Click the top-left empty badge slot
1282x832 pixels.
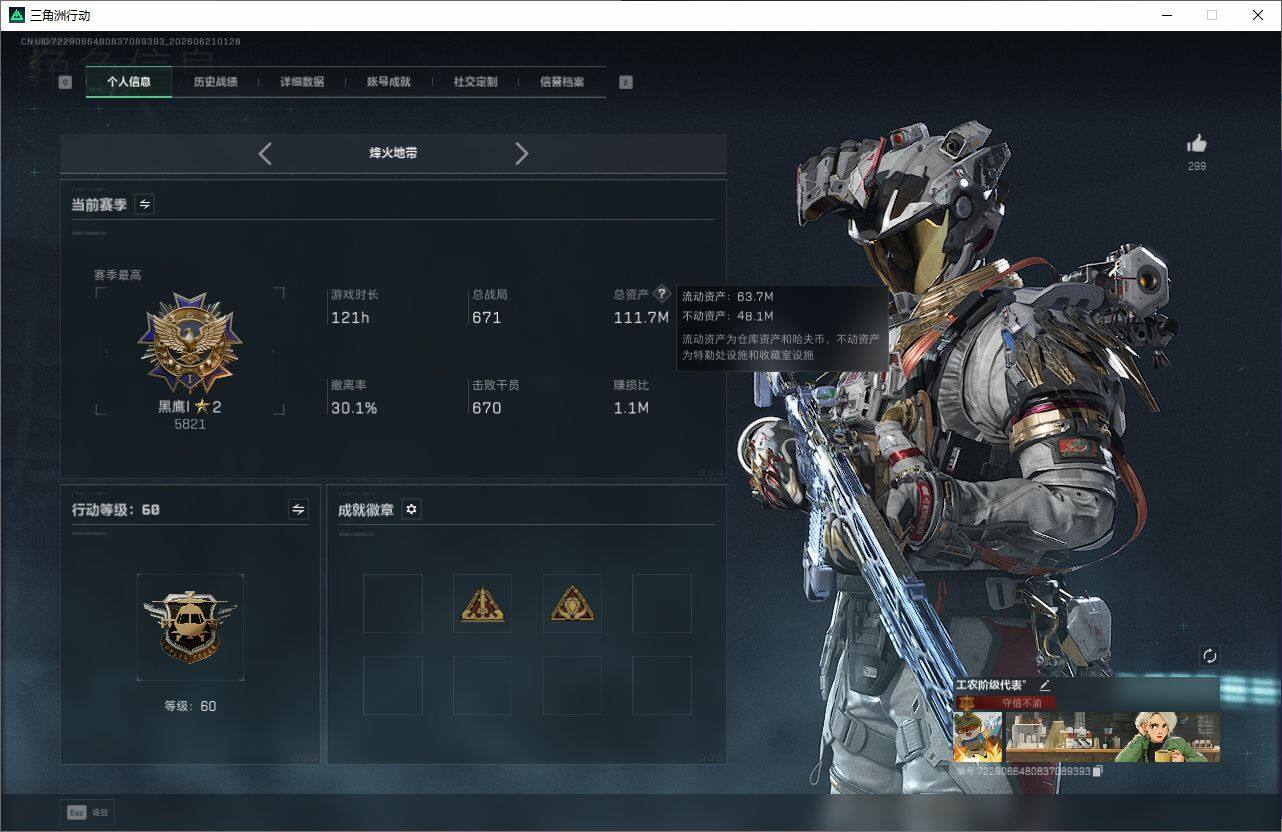coord(392,603)
